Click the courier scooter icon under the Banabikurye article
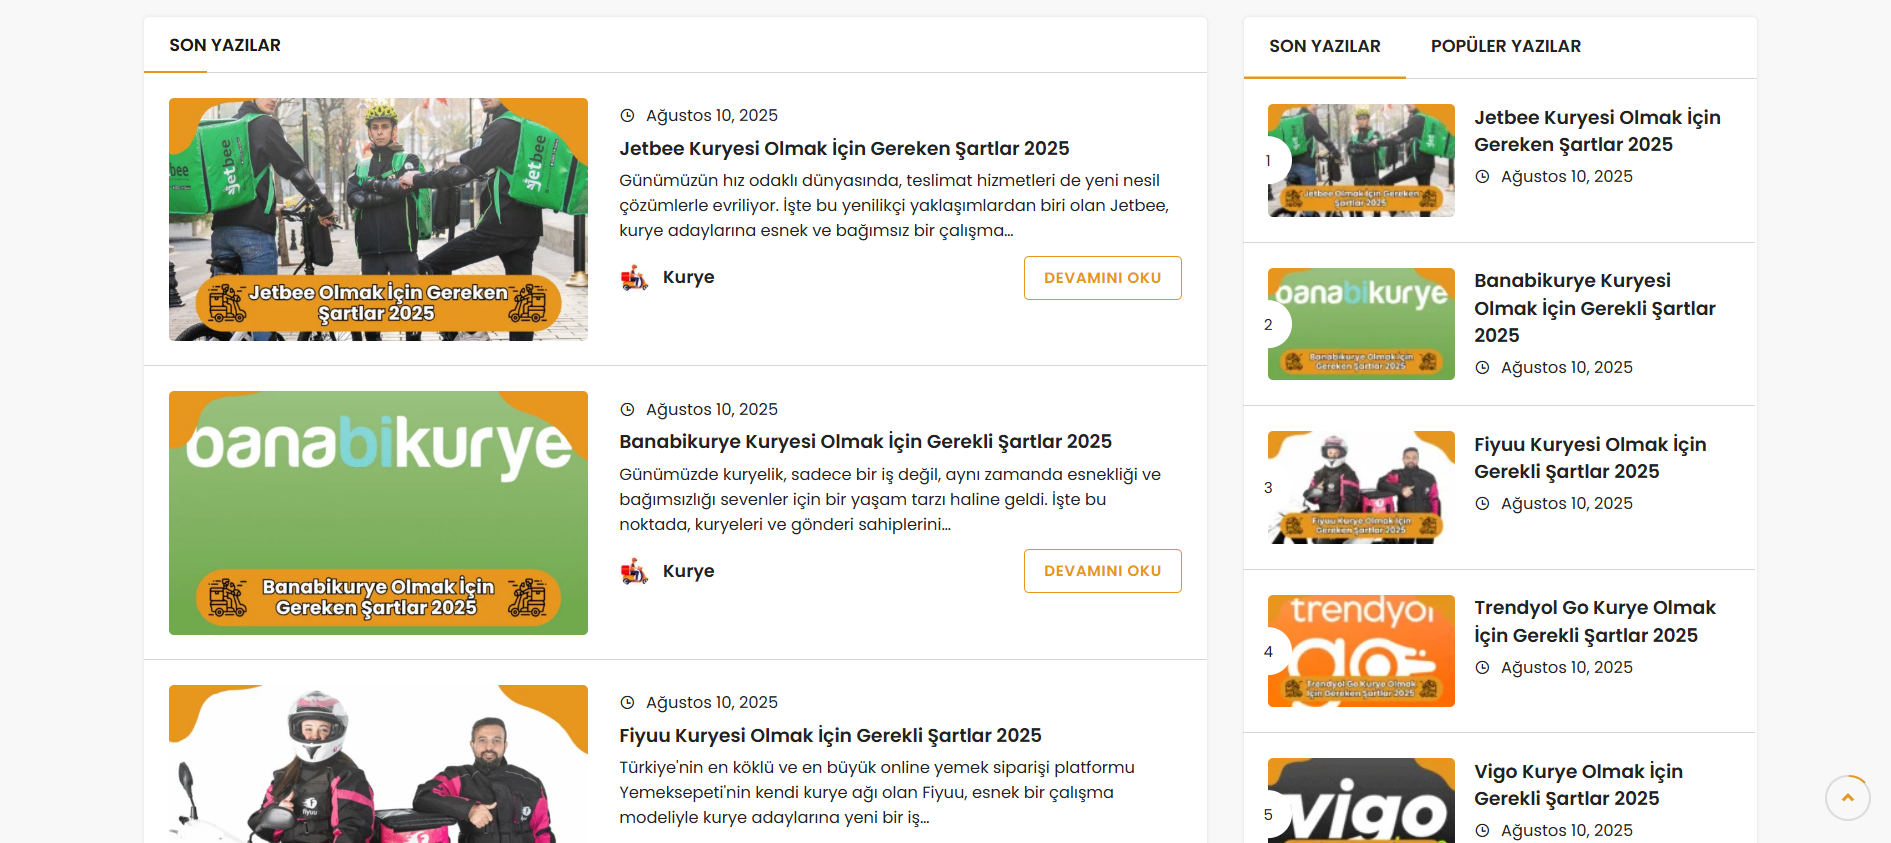The width and height of the screenshot is (1891, 843). (x=634, y=571)
